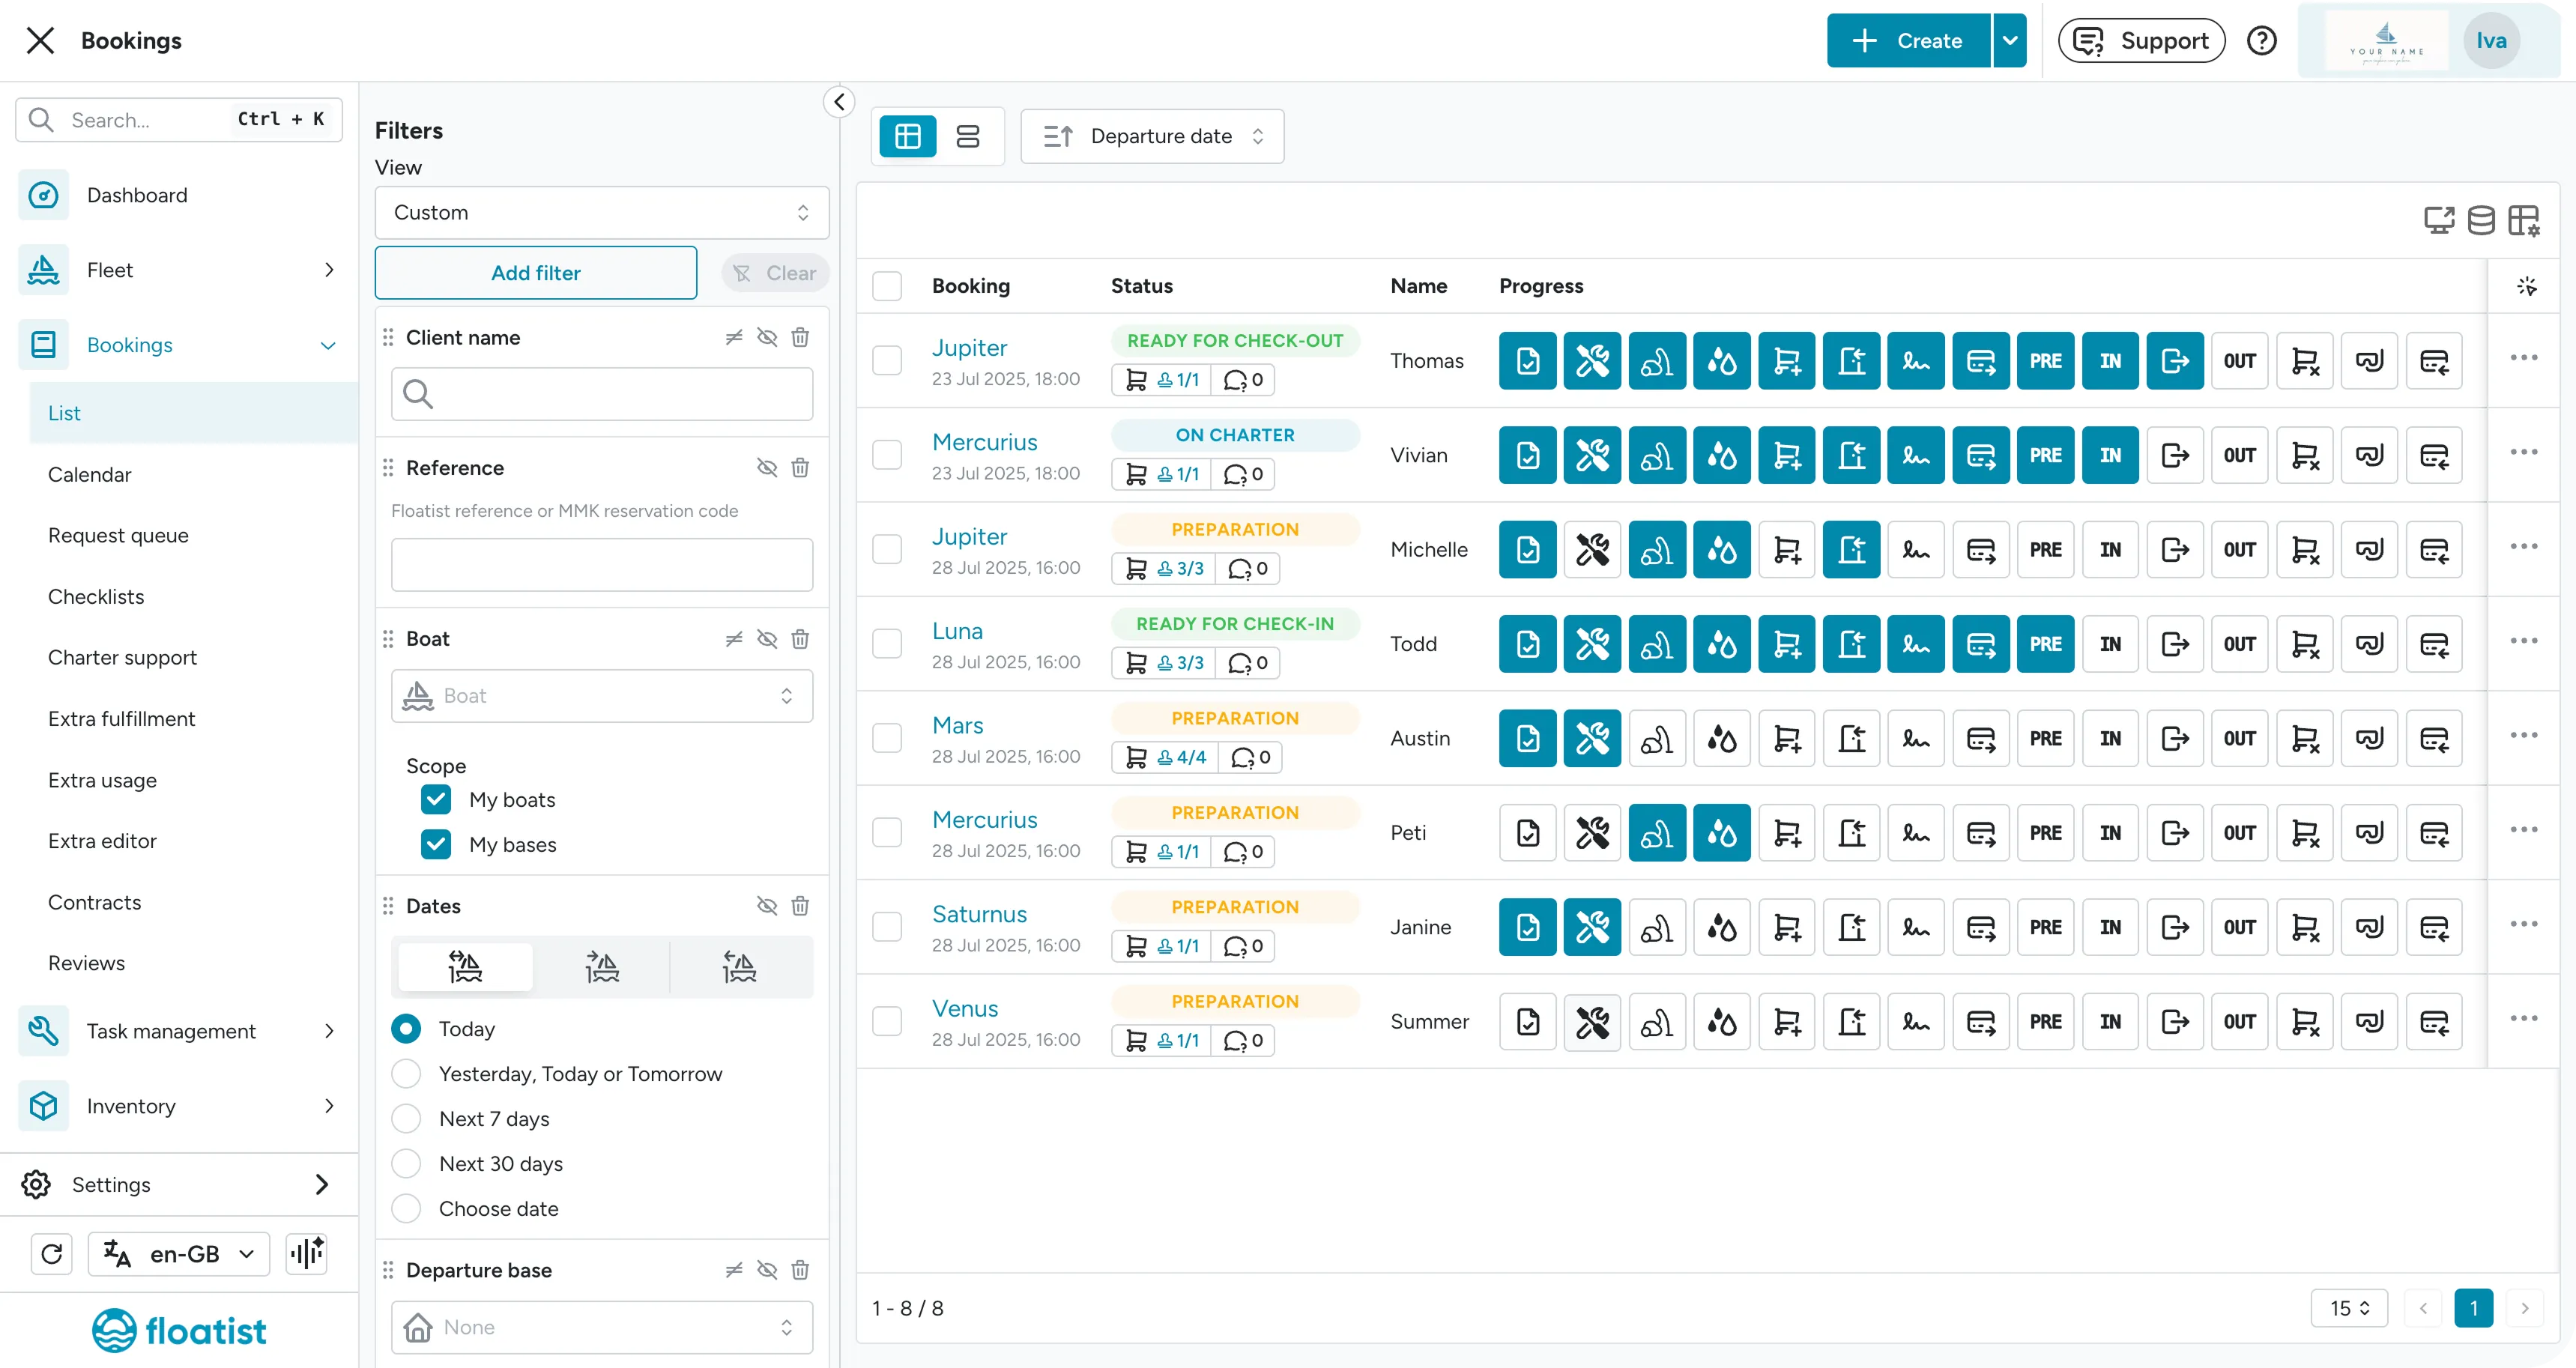Click the tools progress icon for Michelle
2576x1368 pixels.
click(1592, 549)
